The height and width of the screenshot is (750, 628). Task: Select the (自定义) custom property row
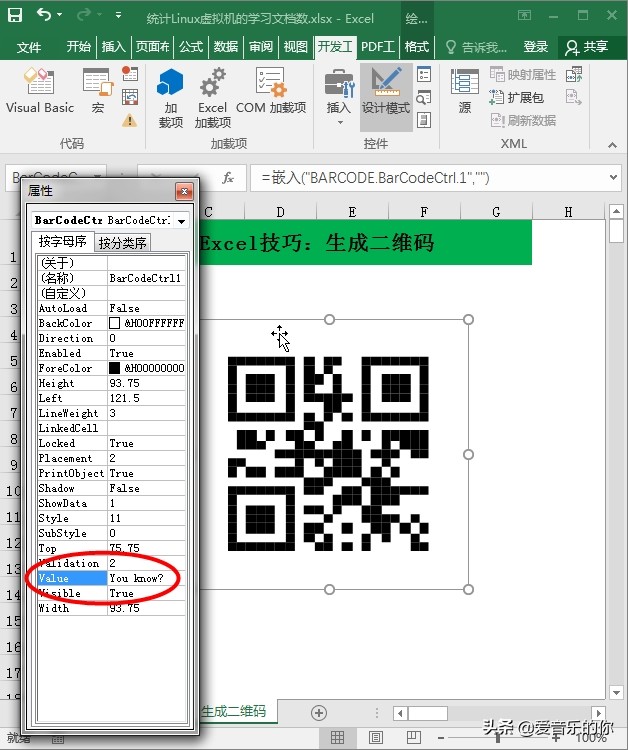tap(111, 293)
